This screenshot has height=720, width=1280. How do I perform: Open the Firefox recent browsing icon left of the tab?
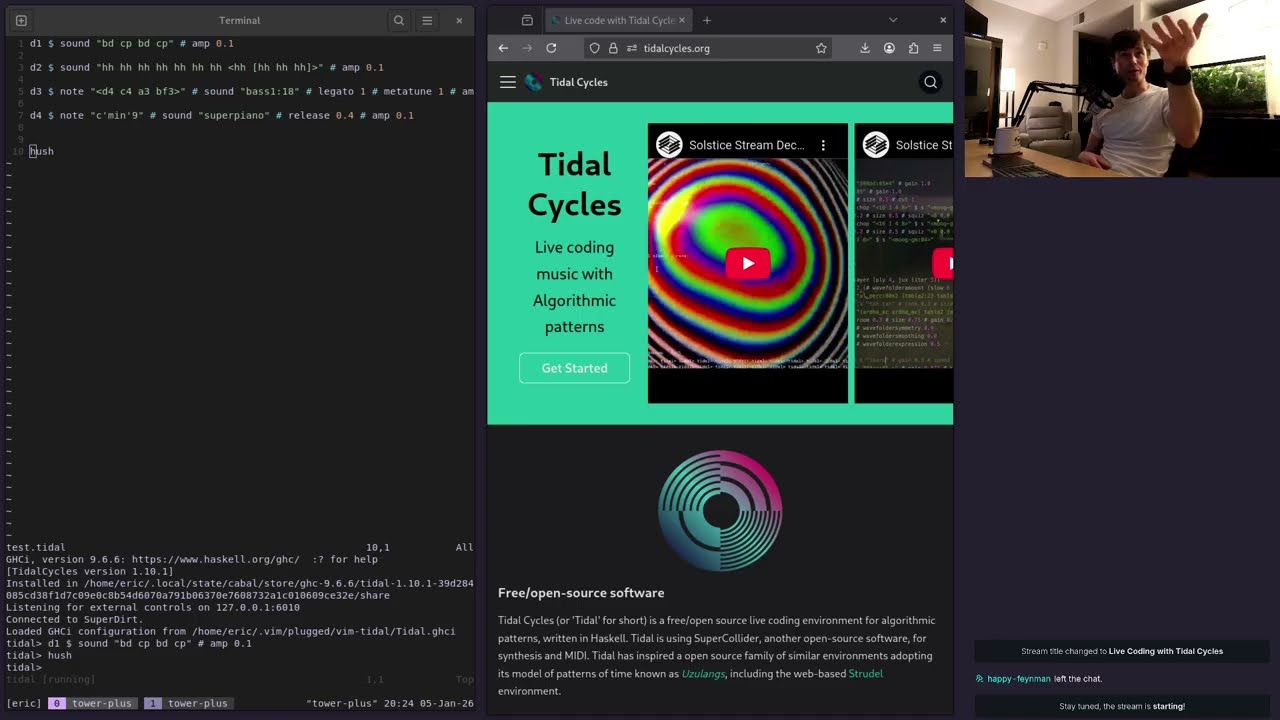[527, 20]
